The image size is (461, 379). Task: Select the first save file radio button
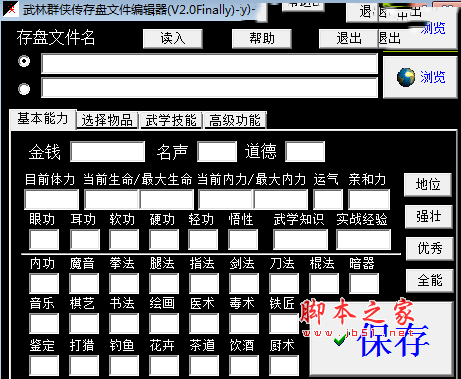(x=24, y=61)
